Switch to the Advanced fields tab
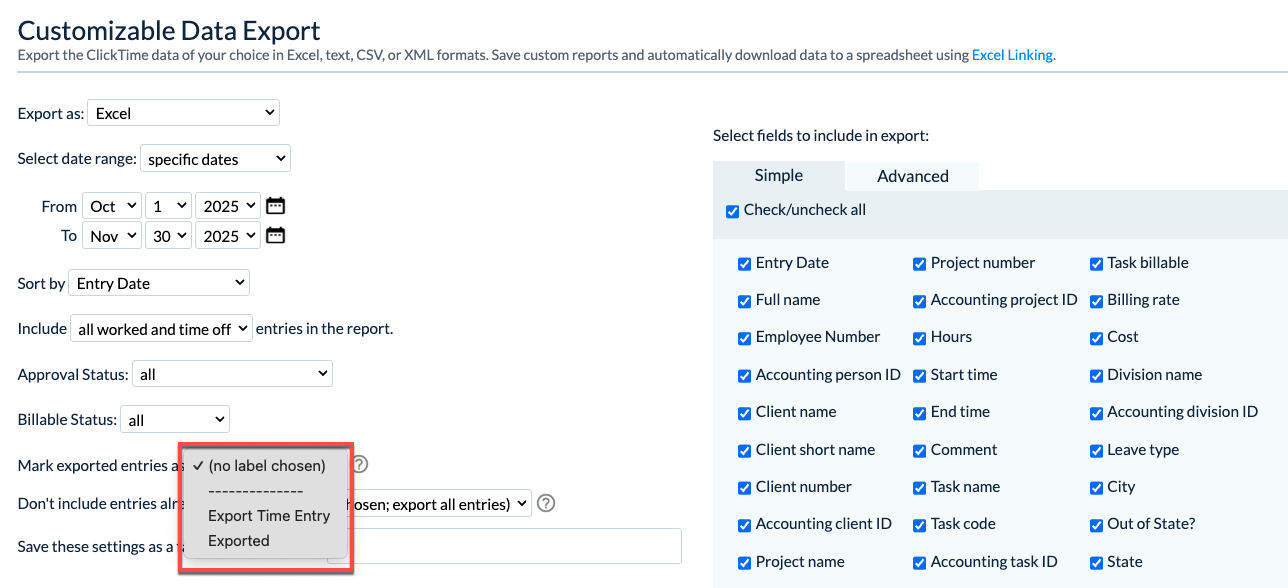1288x588 pixels. (x=913, y=176)
